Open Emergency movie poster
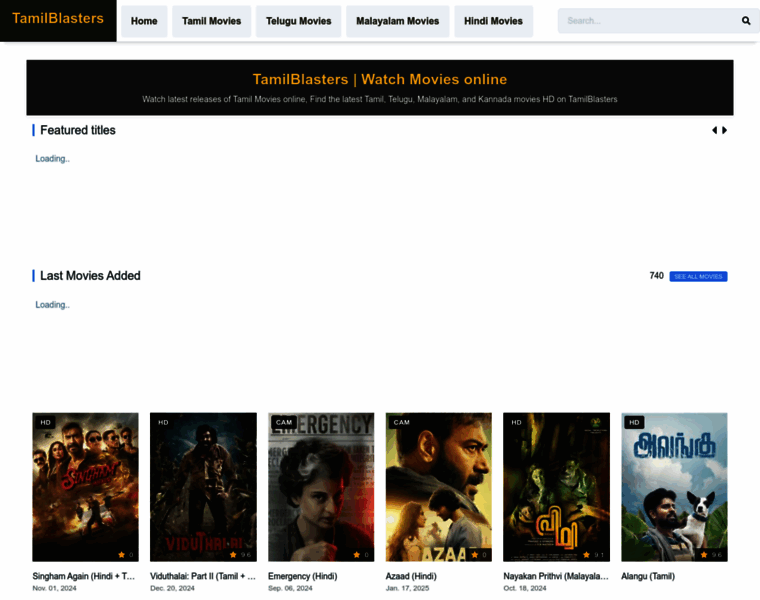The height and width of the screenshot is (600, 760). pos(321,487)
